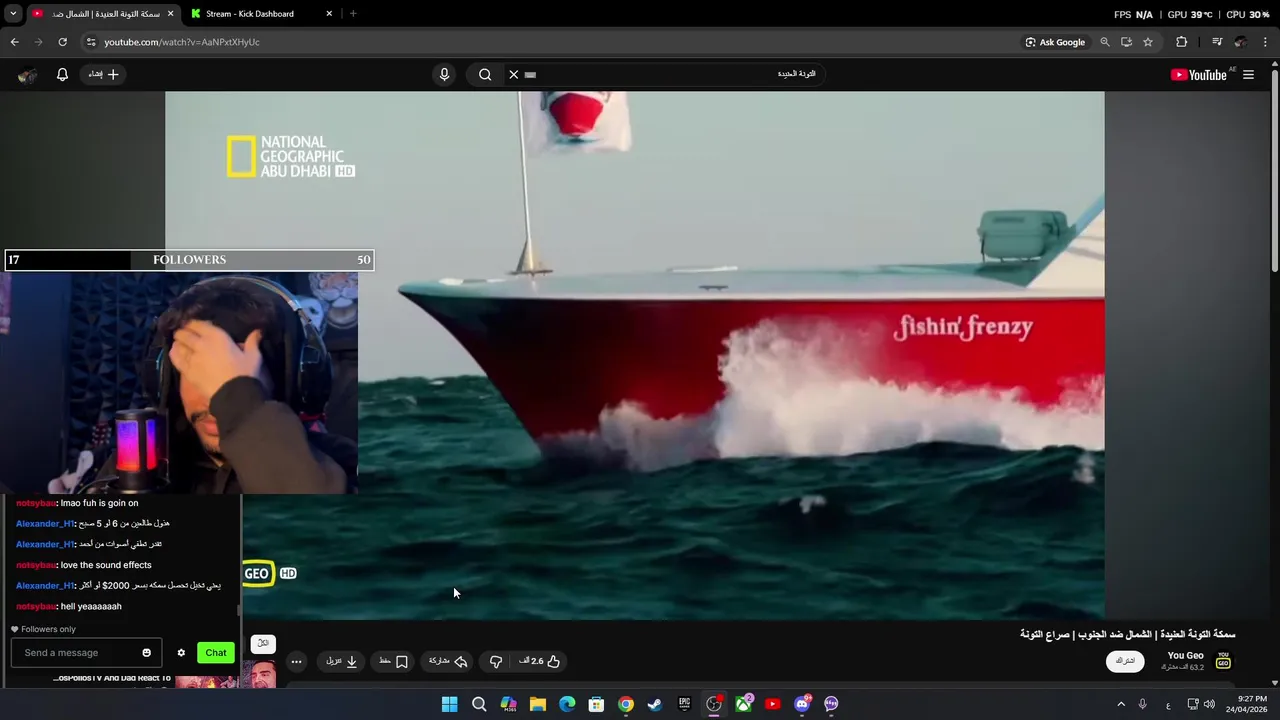This screenshot has width=1280, height=720.
Task: Click the green Chat button
Action: 216,653
